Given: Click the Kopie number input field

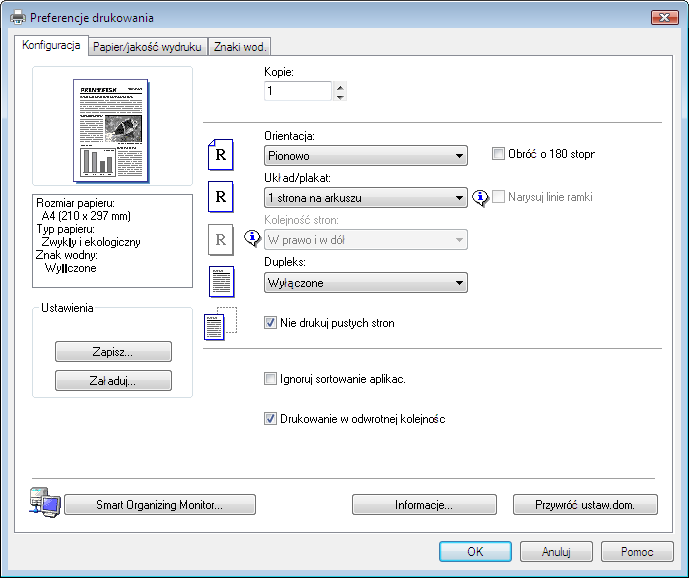Looking at the screenshot, I should (x=298, y=91).
